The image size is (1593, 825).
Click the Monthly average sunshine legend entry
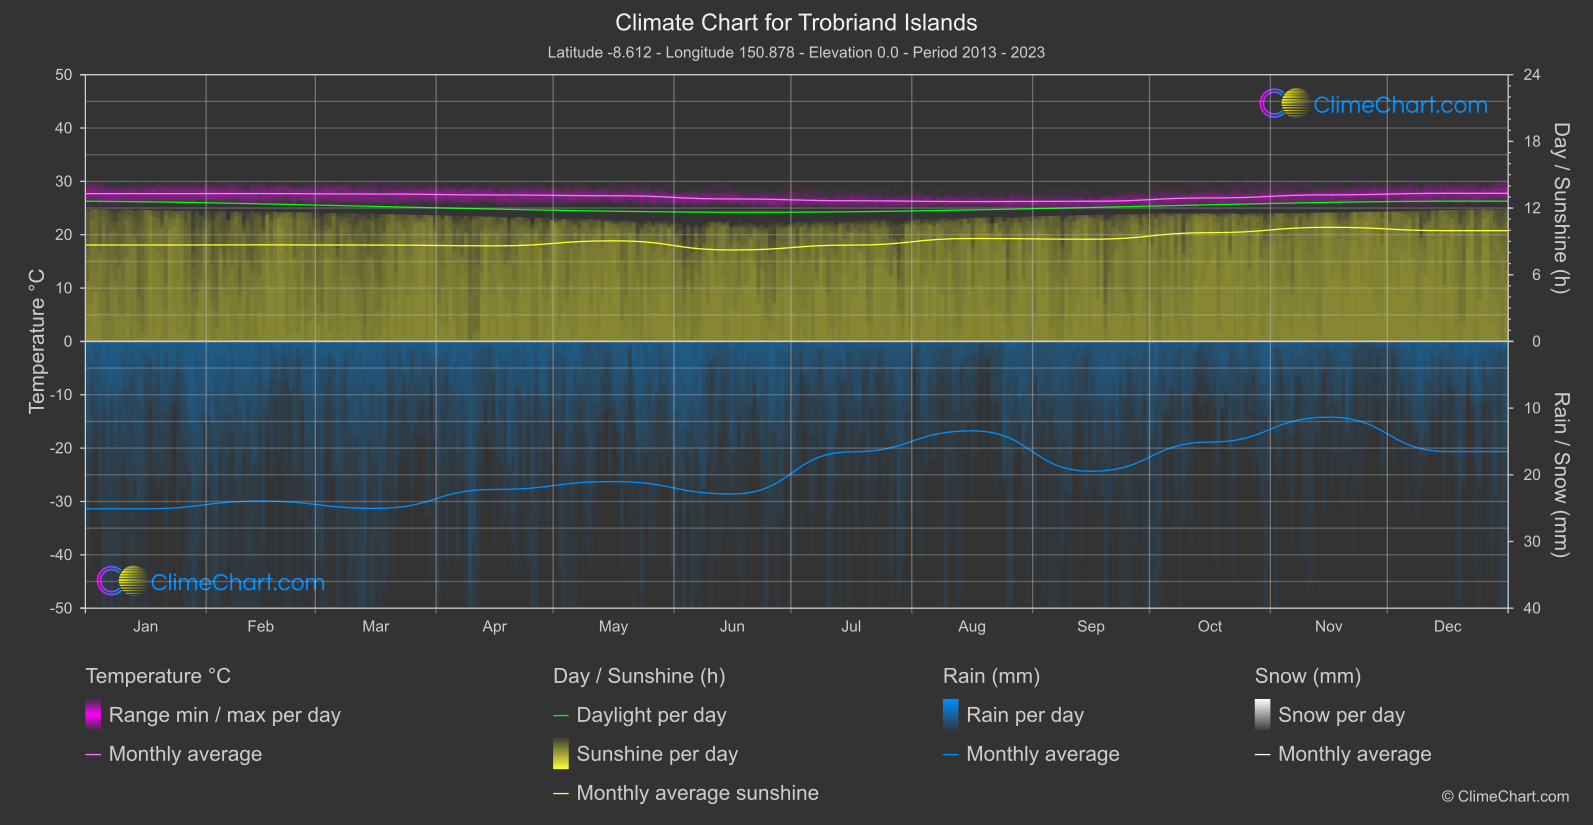tap(686, 793)
